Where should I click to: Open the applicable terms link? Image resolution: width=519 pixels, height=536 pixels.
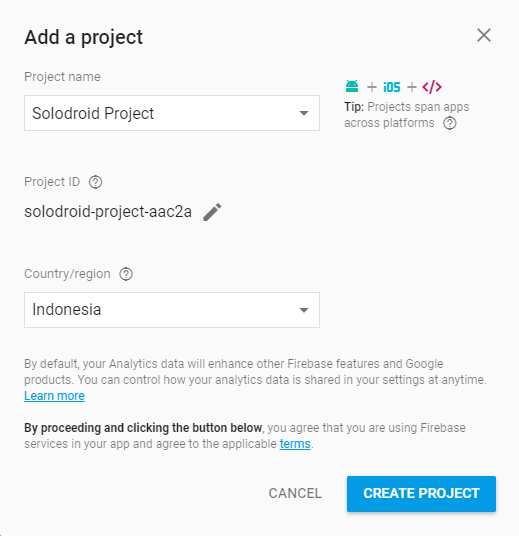point(295,444)
